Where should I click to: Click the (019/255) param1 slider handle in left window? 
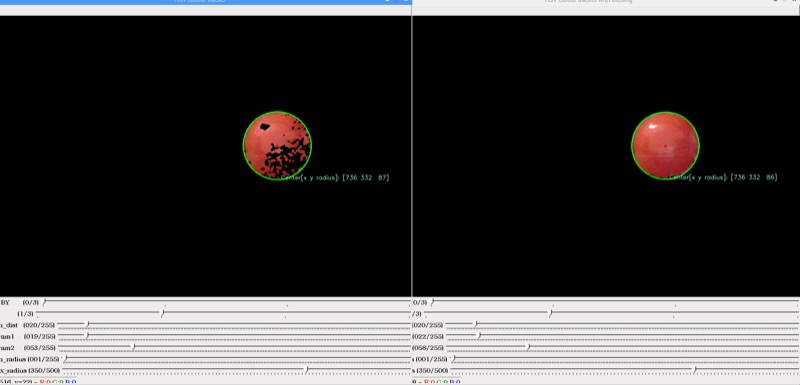coord(87,336)
